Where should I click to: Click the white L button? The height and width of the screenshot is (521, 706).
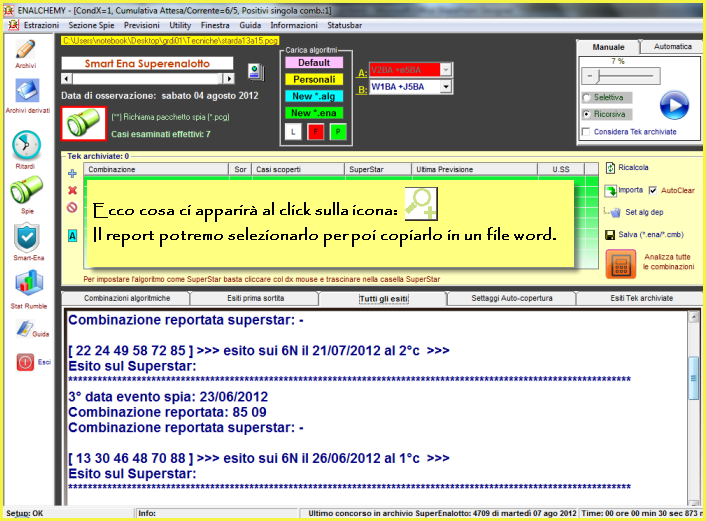(x=293, y=132)
